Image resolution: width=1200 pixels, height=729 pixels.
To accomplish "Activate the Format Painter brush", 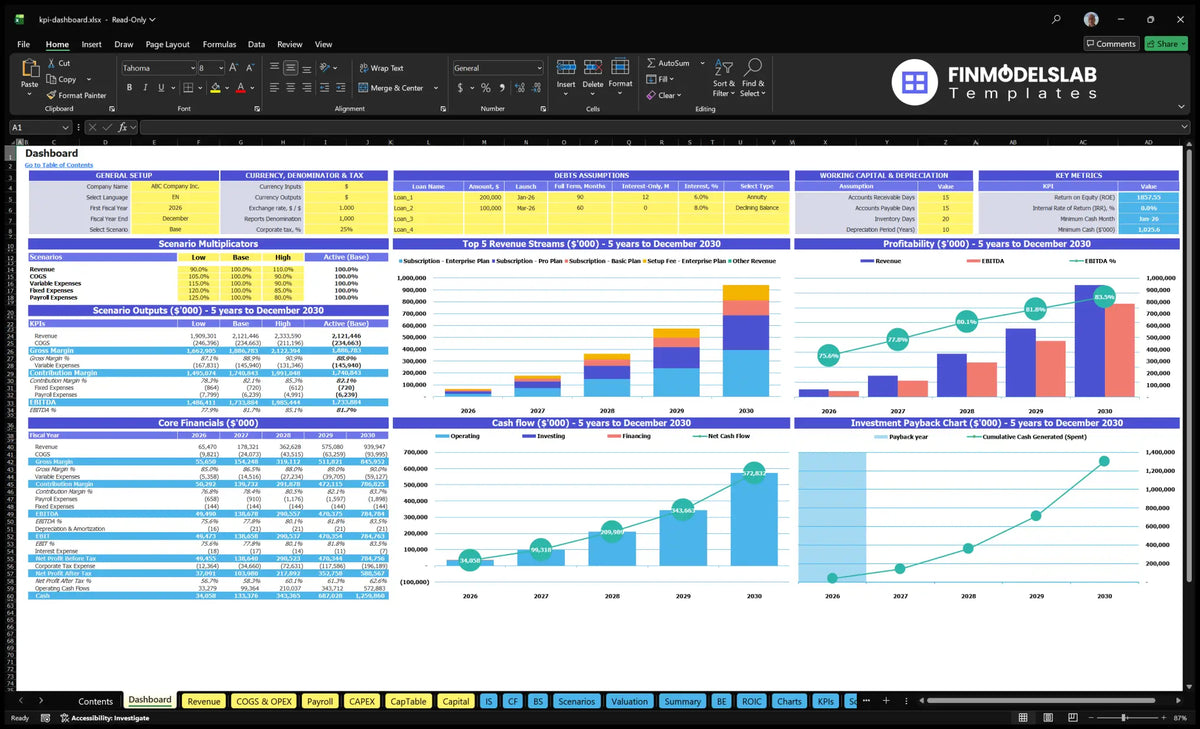I will (x=51, y=95).
